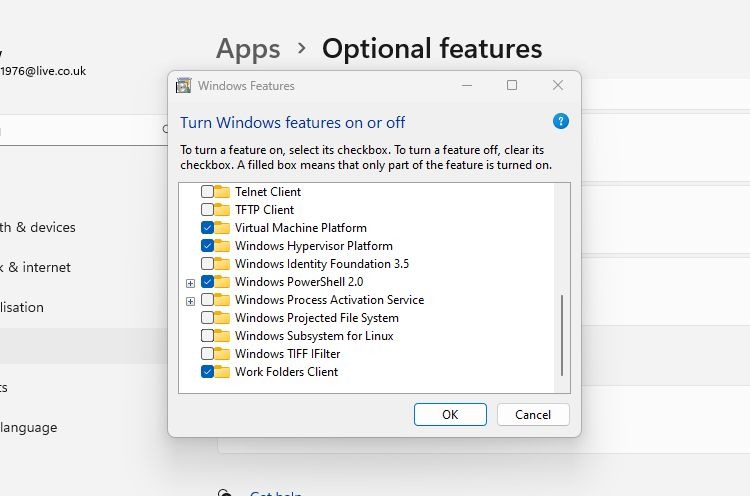
Task: Tick the Windows Identity Foundation 3.5 checkbox
Action: [207, 264]
